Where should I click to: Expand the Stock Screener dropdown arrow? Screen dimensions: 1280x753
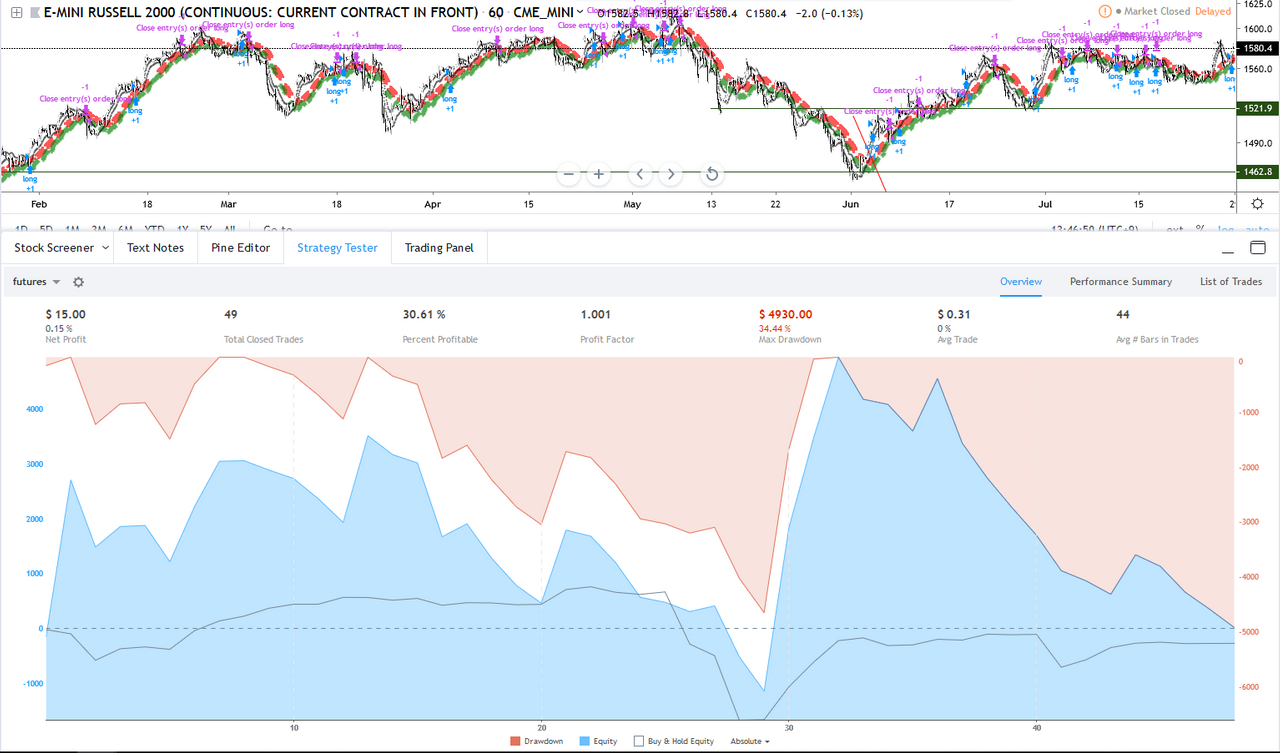coord(104,248)
